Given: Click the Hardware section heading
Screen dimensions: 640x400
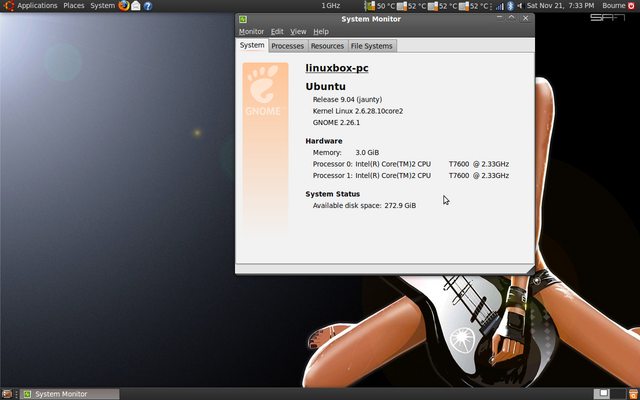Looking at the screenshot, I should 324,141.
